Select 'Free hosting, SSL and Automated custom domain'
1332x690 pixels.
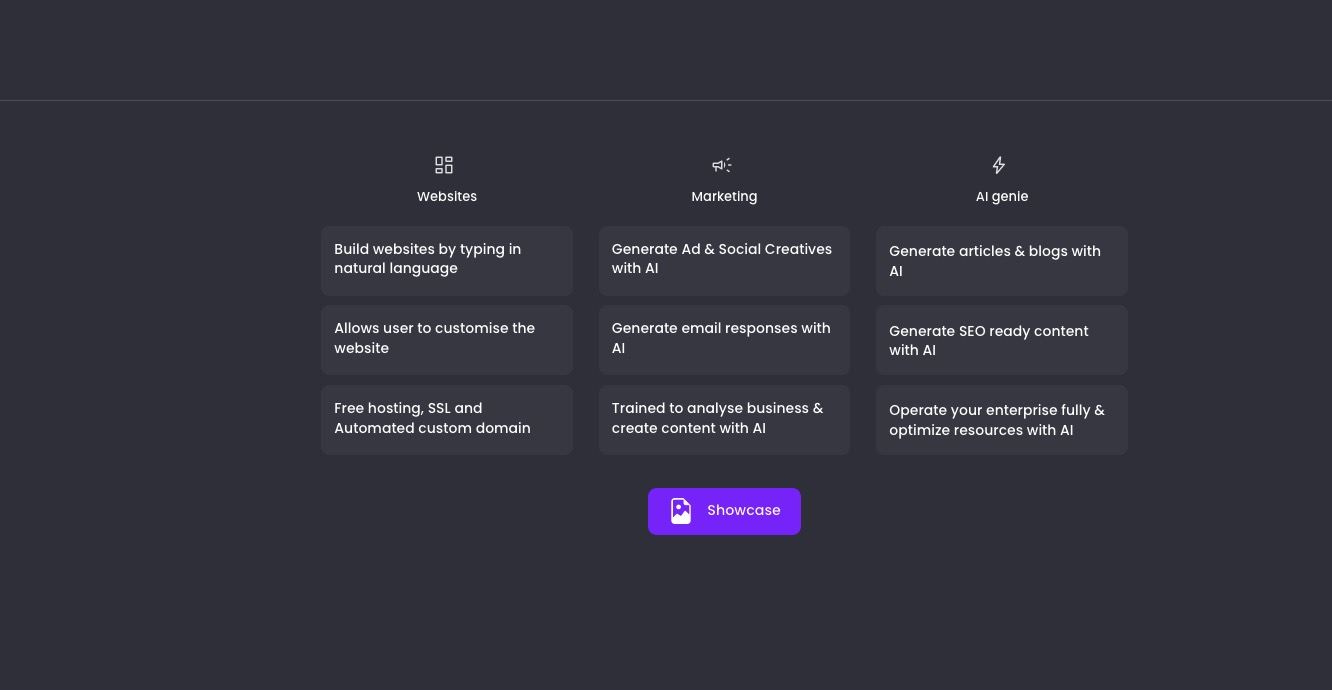click(x=446, y=419)
